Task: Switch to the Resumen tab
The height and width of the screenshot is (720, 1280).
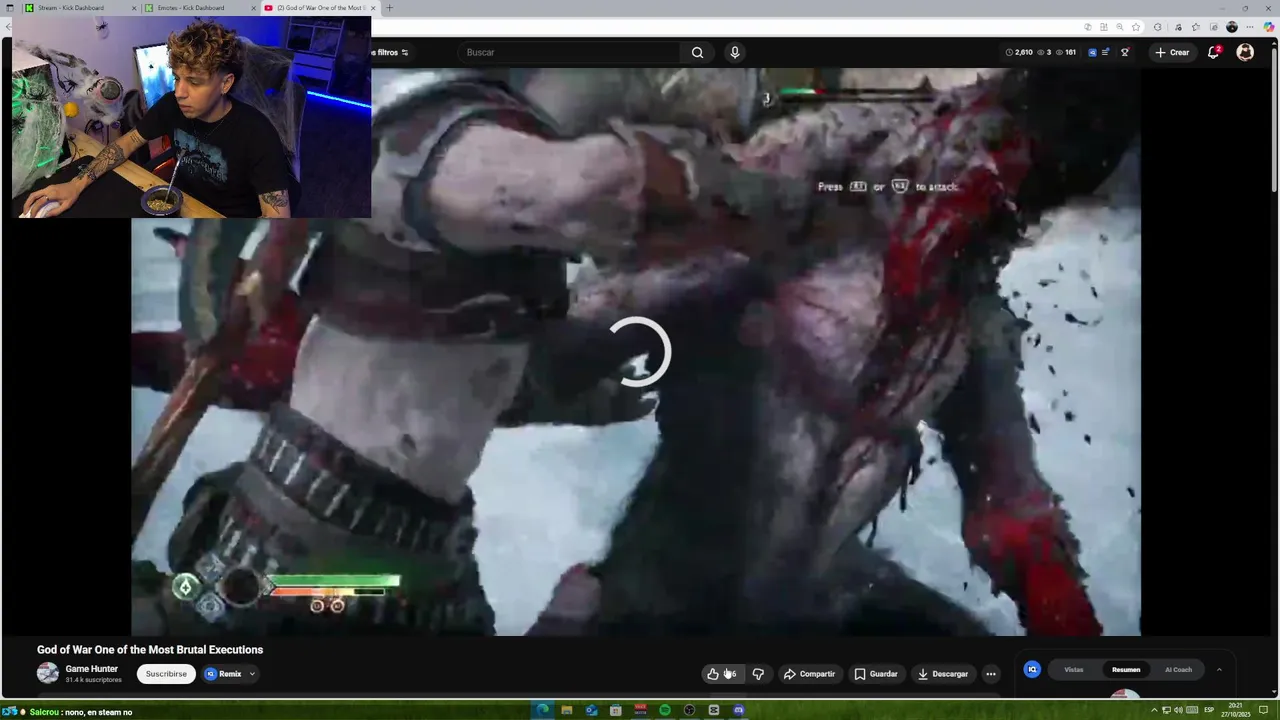Action: [1126, 670]
